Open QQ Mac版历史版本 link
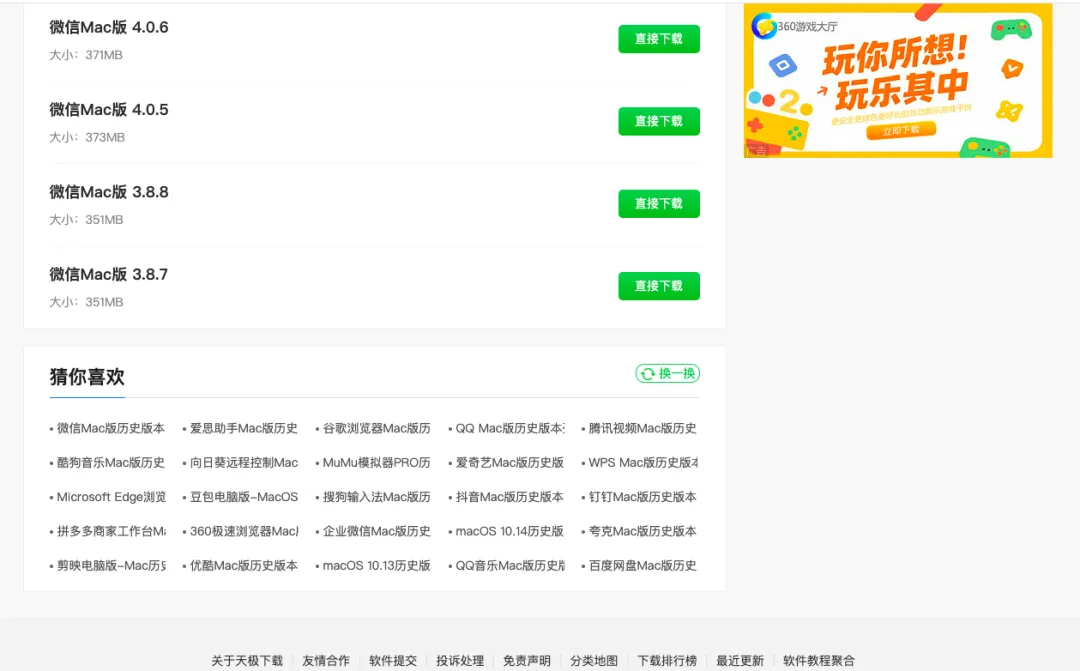 pos(510,429)
